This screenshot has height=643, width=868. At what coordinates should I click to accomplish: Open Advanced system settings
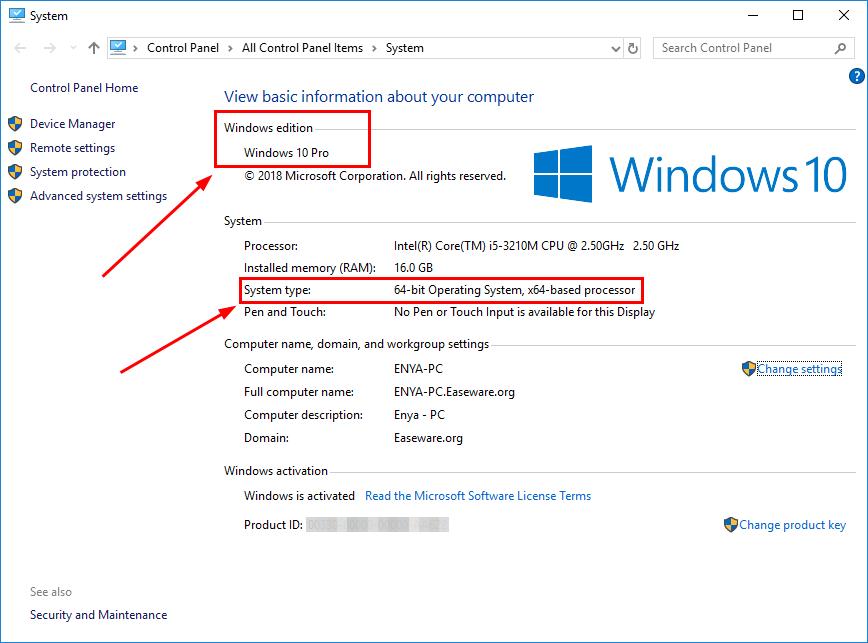[x=98, y=196]
